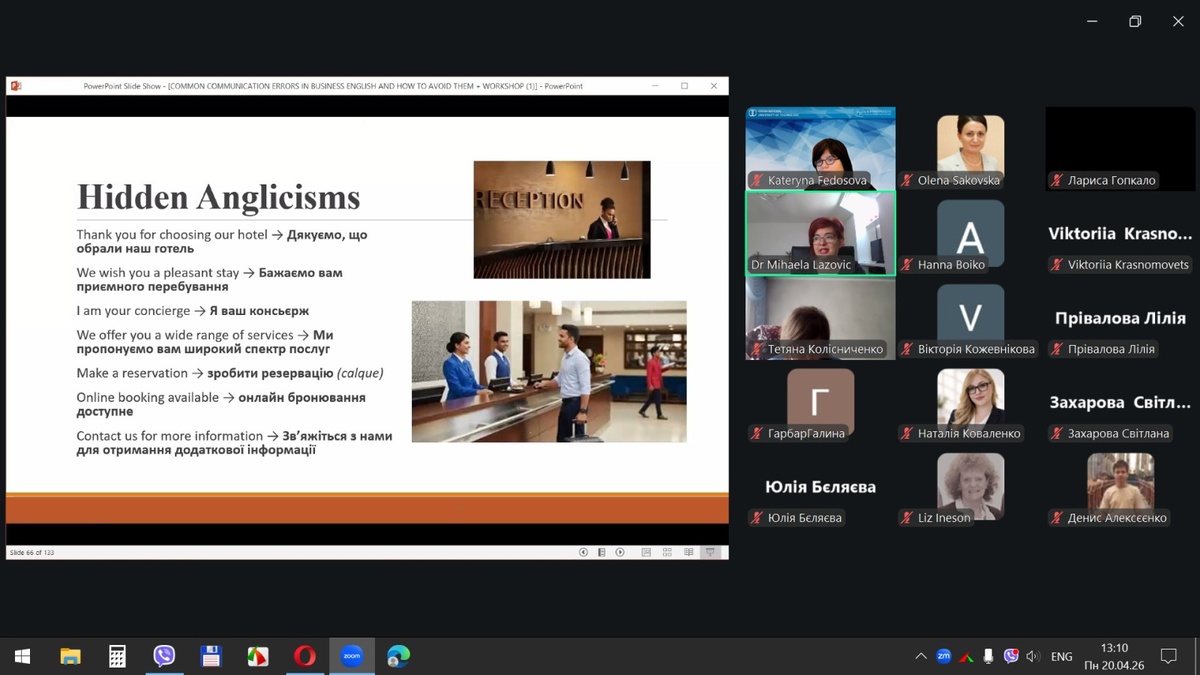Click Liz Ineson's participant tile

coord(970,488)
